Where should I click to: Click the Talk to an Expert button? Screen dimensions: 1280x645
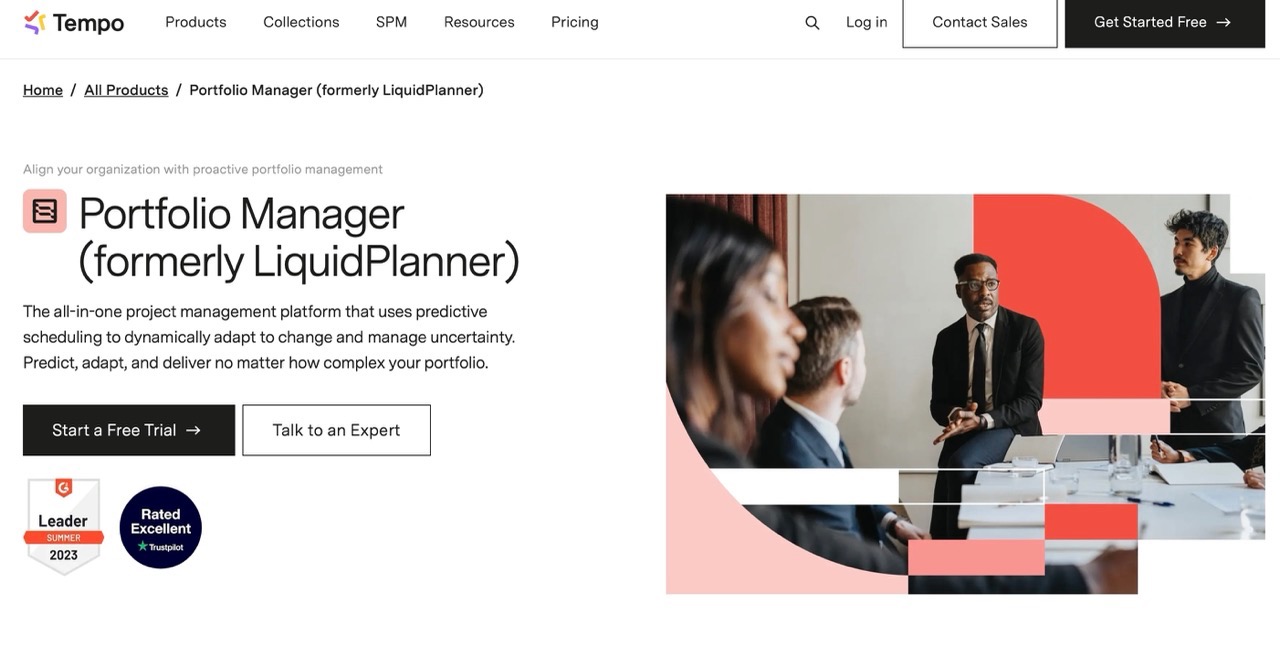336,429
